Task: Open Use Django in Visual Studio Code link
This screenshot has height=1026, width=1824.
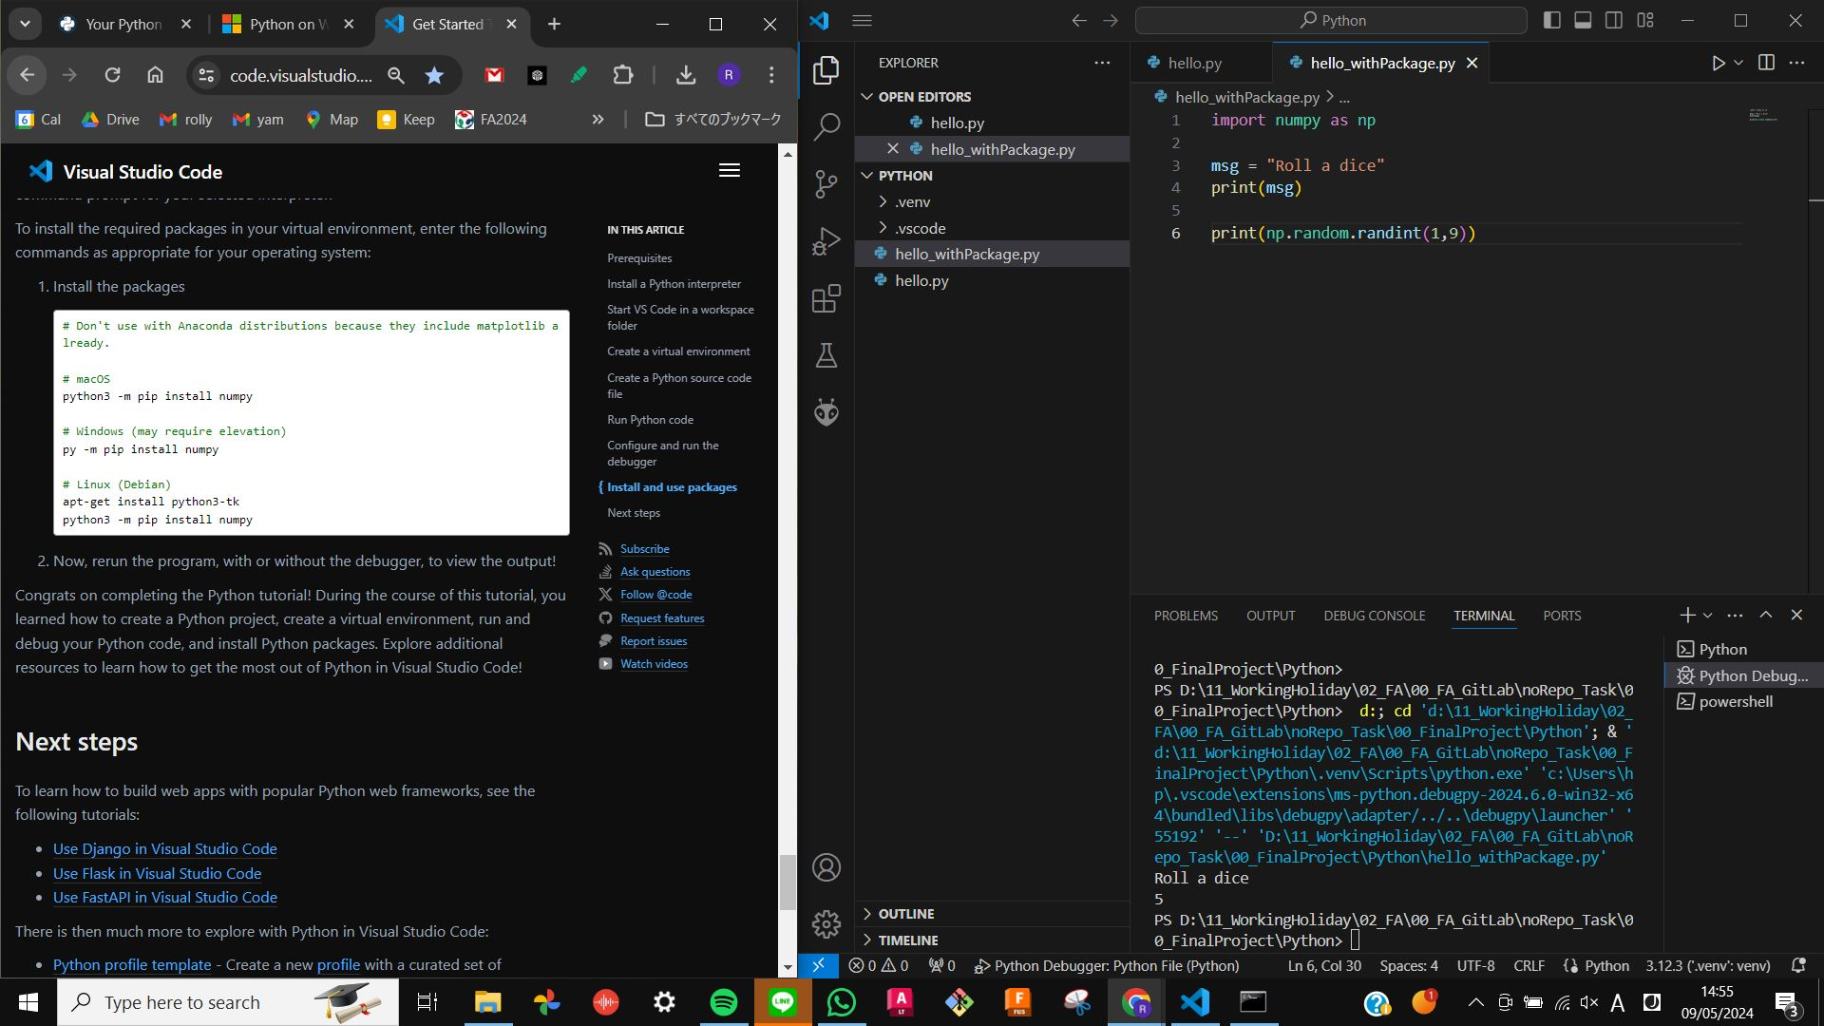Action: click(x=165, y=849)
